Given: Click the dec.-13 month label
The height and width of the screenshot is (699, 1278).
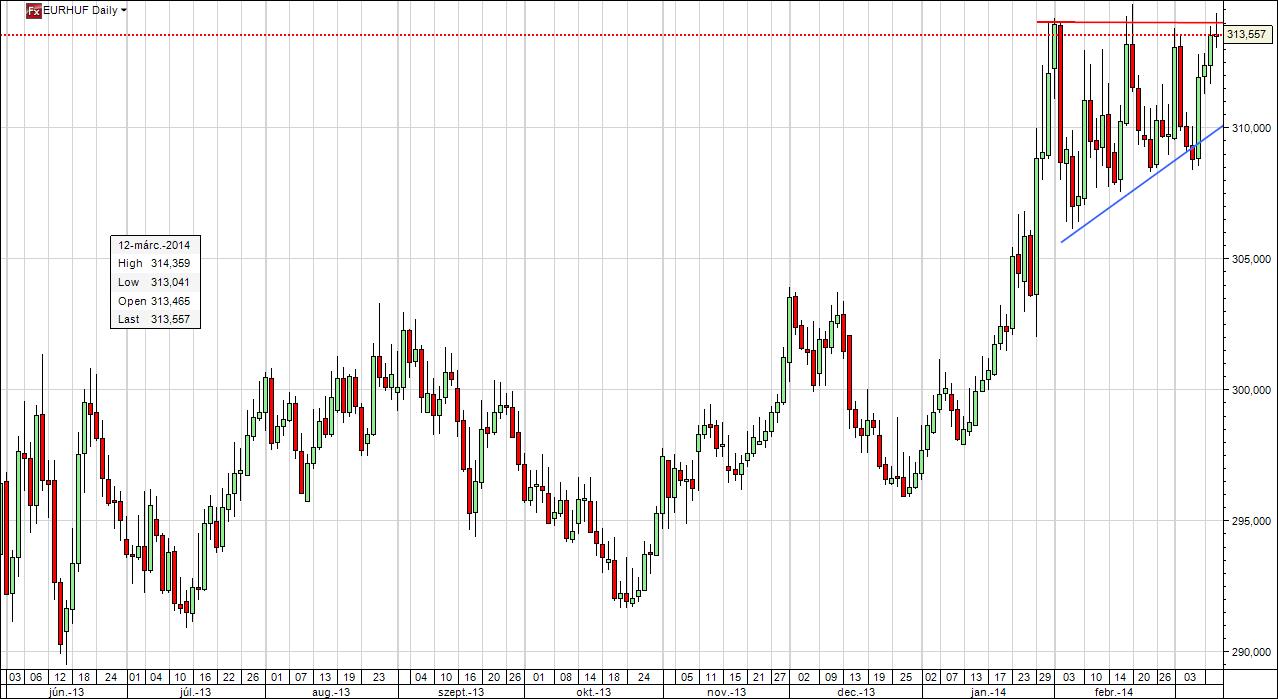Looking at the screenshot, I should point(857,692).
